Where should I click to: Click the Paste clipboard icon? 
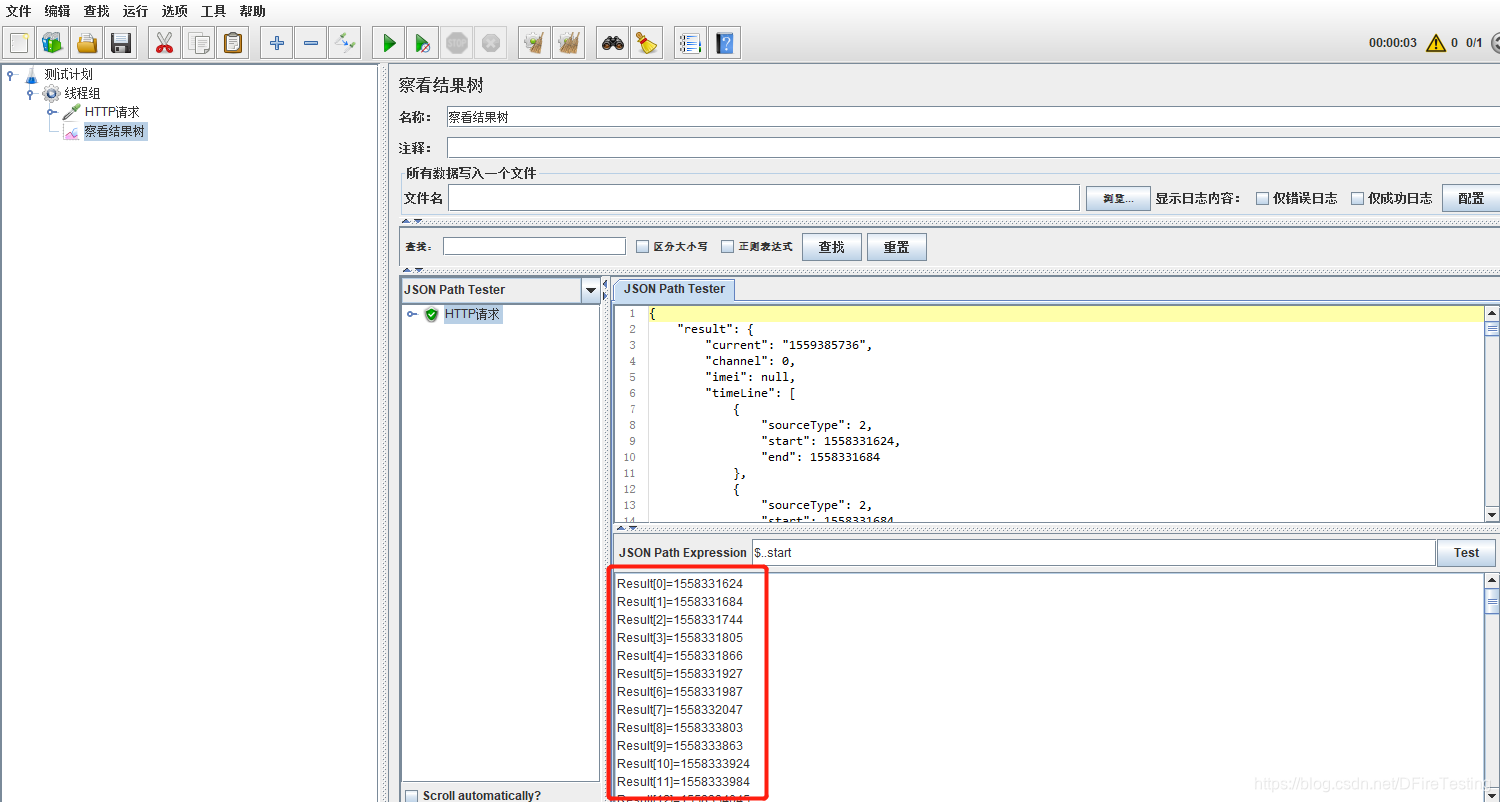click(233, 43)
